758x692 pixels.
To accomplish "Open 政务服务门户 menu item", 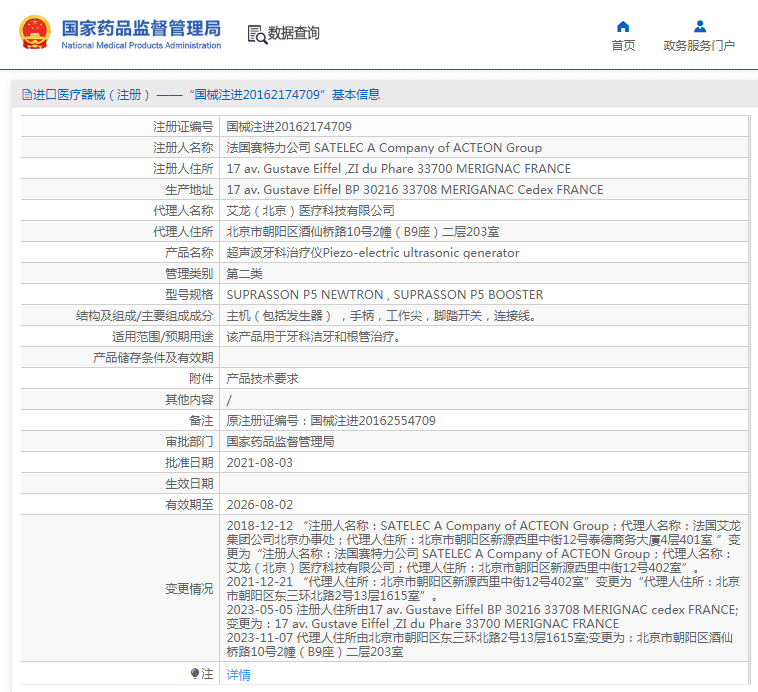I will [x=699, y=45].
